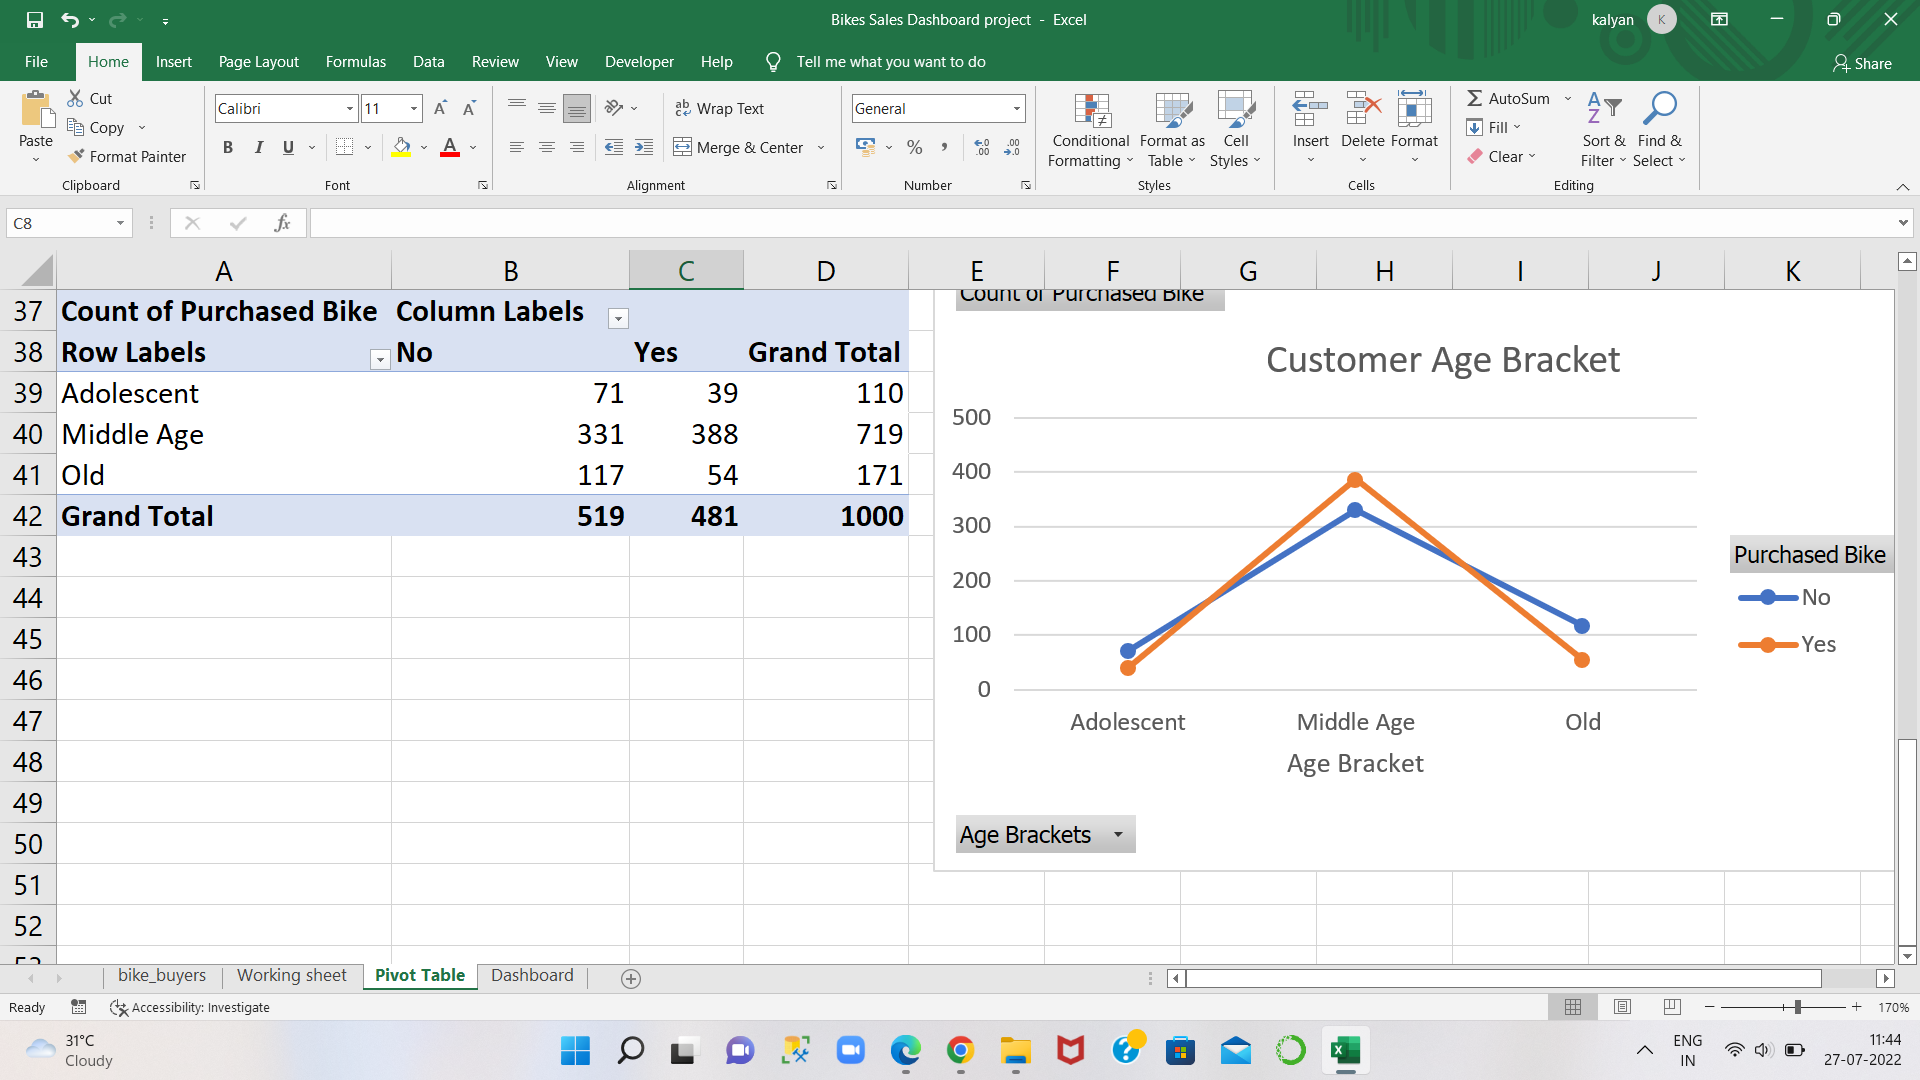This screenshot has height=1080, width=1920.
Task: Open the Sort & Filter menu
Action: [1601, 130]
